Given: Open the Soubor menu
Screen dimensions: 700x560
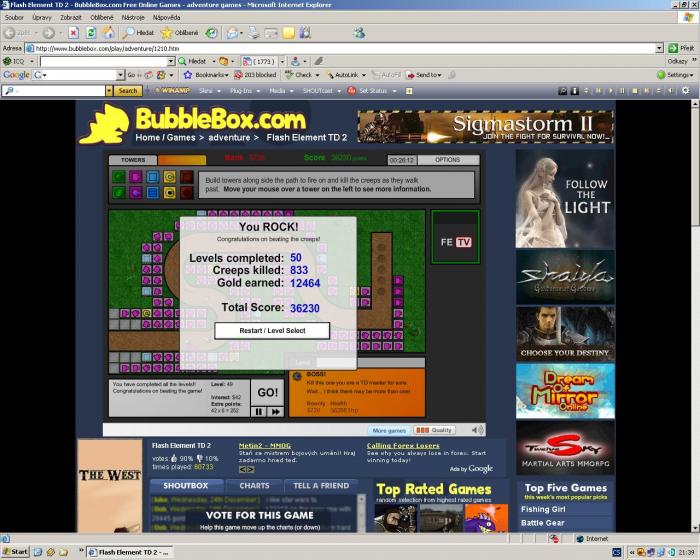Looking at the screenshot, I should (x=14, y=17).
